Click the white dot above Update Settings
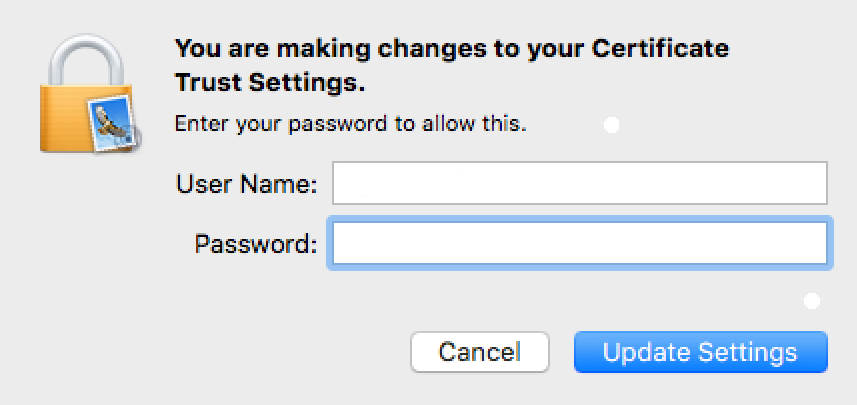Screen dimensions: 857x405 pyautogui.click(x=812, y=299)
